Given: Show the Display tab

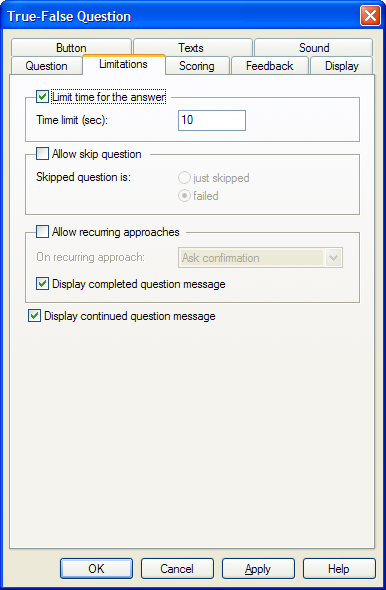Looking at the screenshot, I should (x=341, y=66).
